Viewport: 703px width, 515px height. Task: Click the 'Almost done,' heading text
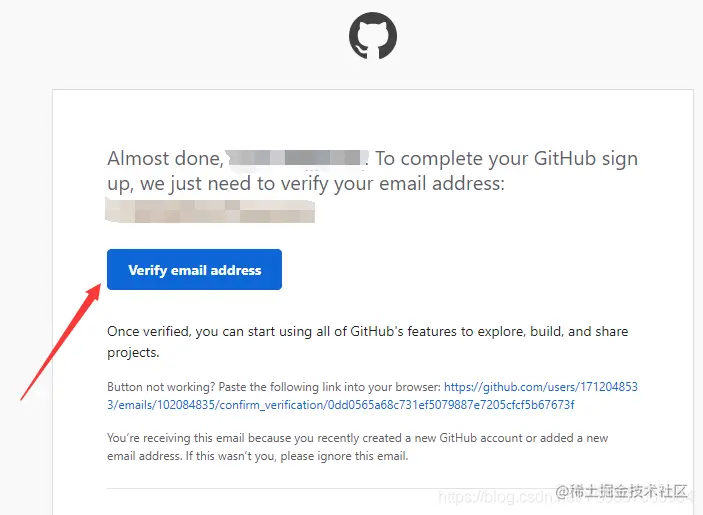pyautogui.click(x=165, y=159)
